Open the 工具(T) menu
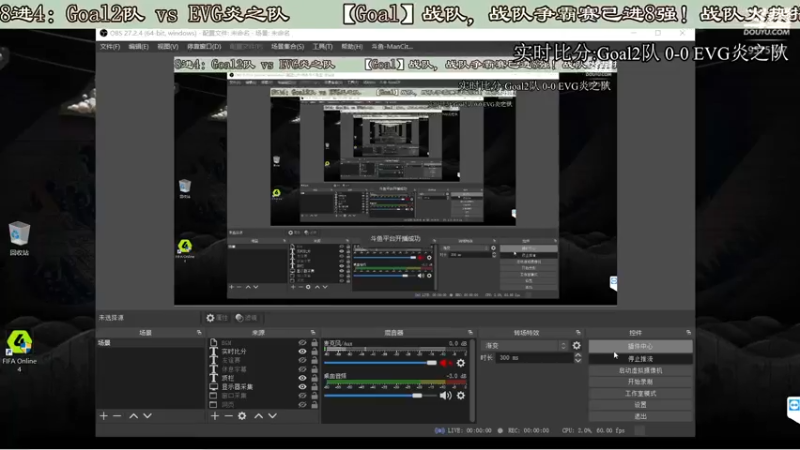 [x=322, y=46]
